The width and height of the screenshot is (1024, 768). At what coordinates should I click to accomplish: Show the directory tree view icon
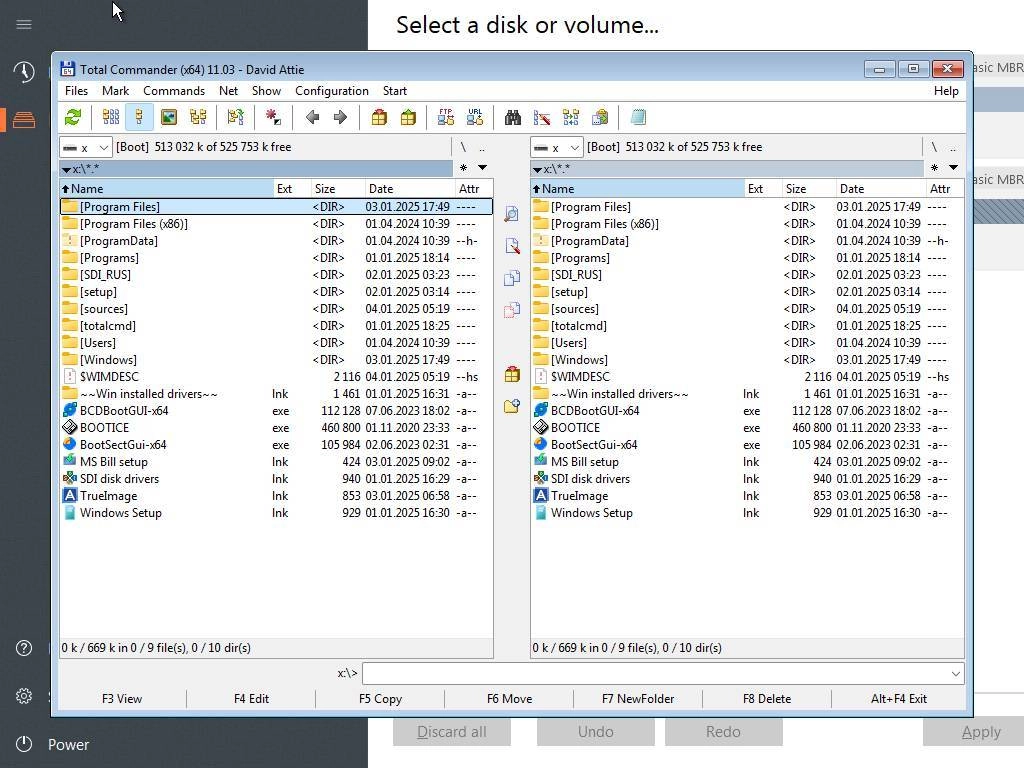coord(198,118)
